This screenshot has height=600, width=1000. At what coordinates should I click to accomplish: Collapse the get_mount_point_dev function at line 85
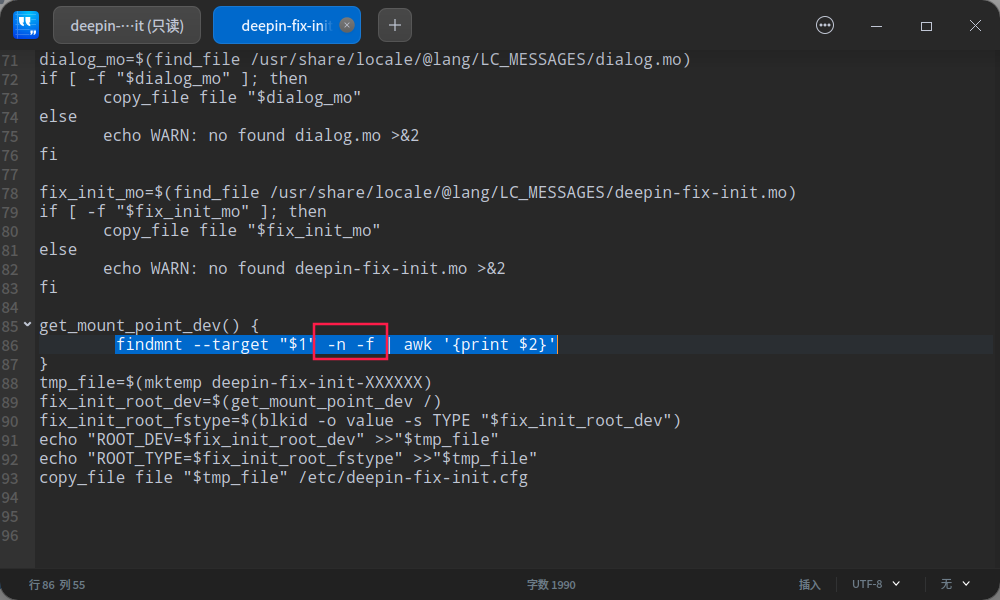tap(27, 325)
